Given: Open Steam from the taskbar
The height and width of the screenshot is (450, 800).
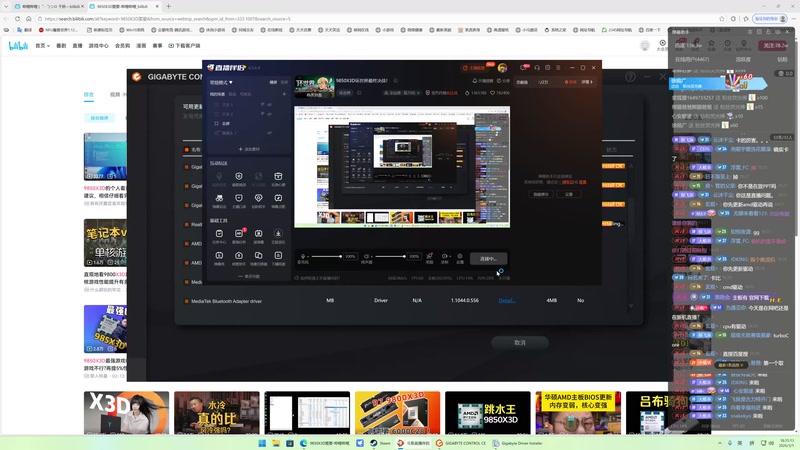Looking at the screenshot, I should (380, 443).
